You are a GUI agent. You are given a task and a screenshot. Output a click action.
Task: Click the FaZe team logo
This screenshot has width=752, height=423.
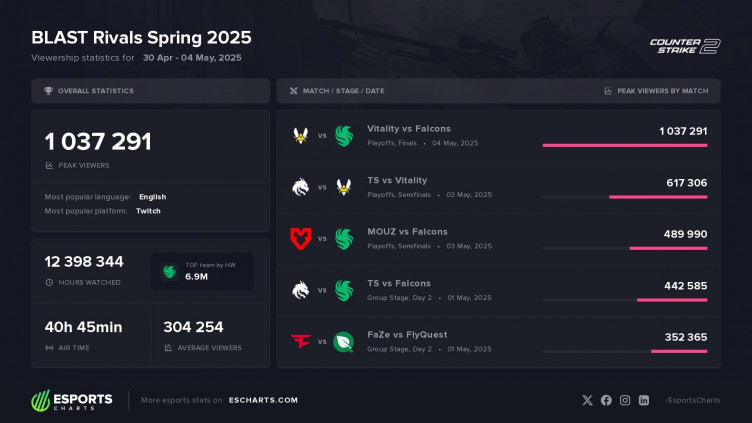pyautogui.click(x=301, y=341)
